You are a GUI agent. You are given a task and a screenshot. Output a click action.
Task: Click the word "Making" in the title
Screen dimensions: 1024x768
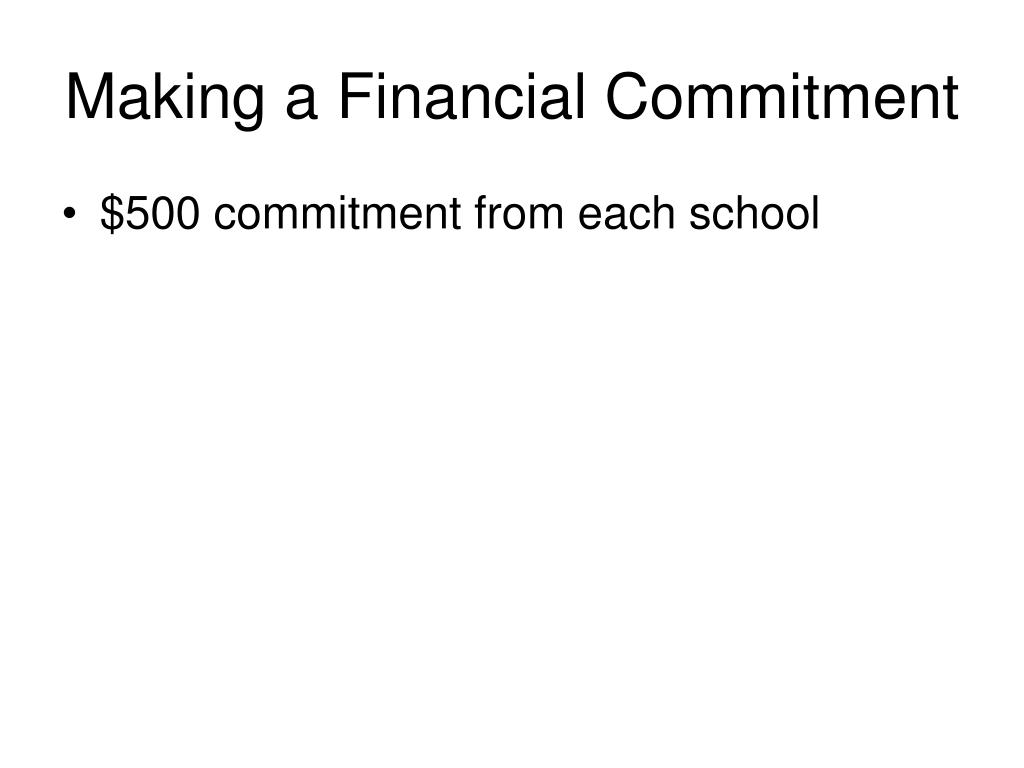(165, 99)
